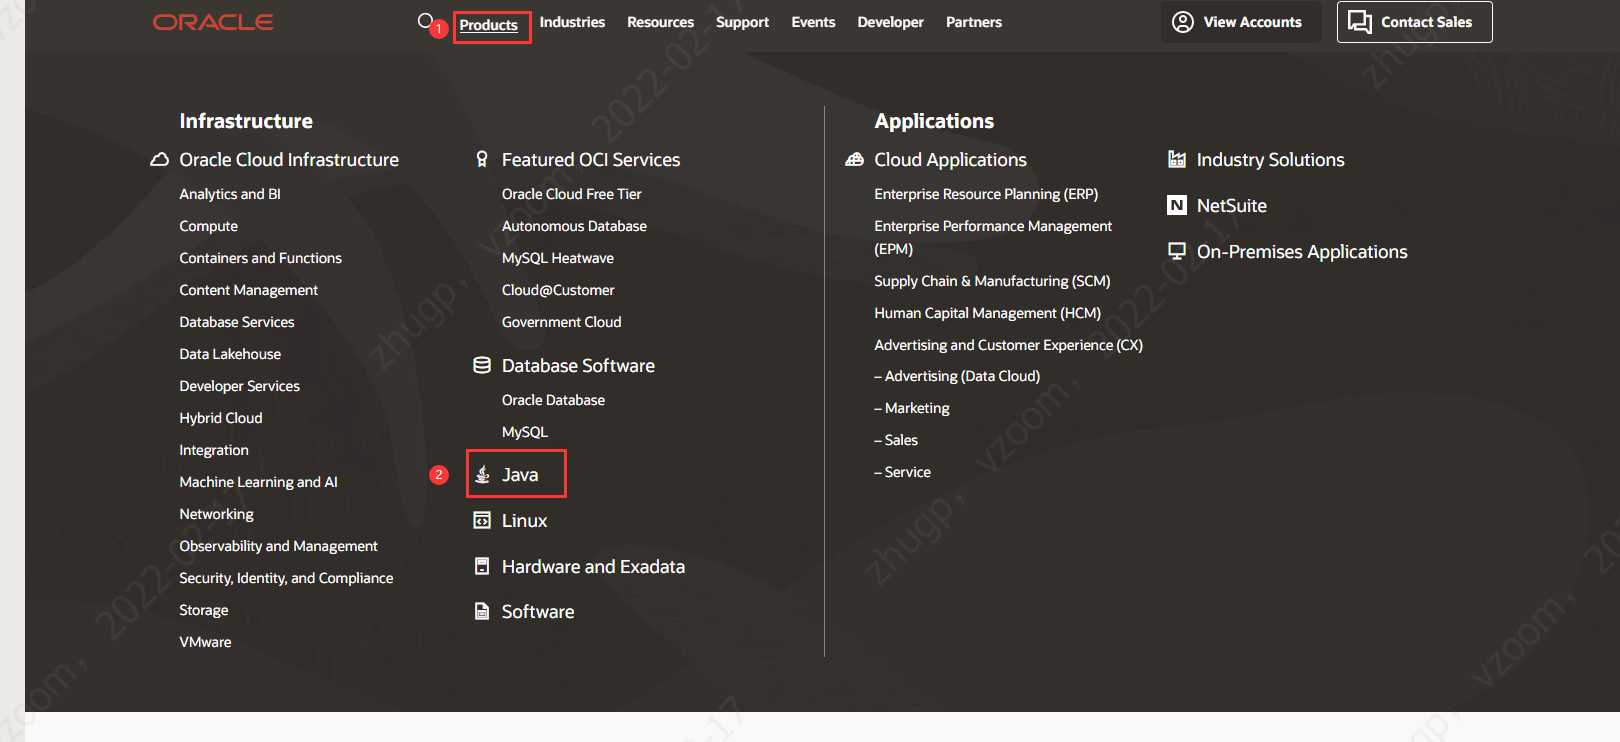
Task: Select Cloud@Customer
Action: pyautogui.click(x=558, y=290)
